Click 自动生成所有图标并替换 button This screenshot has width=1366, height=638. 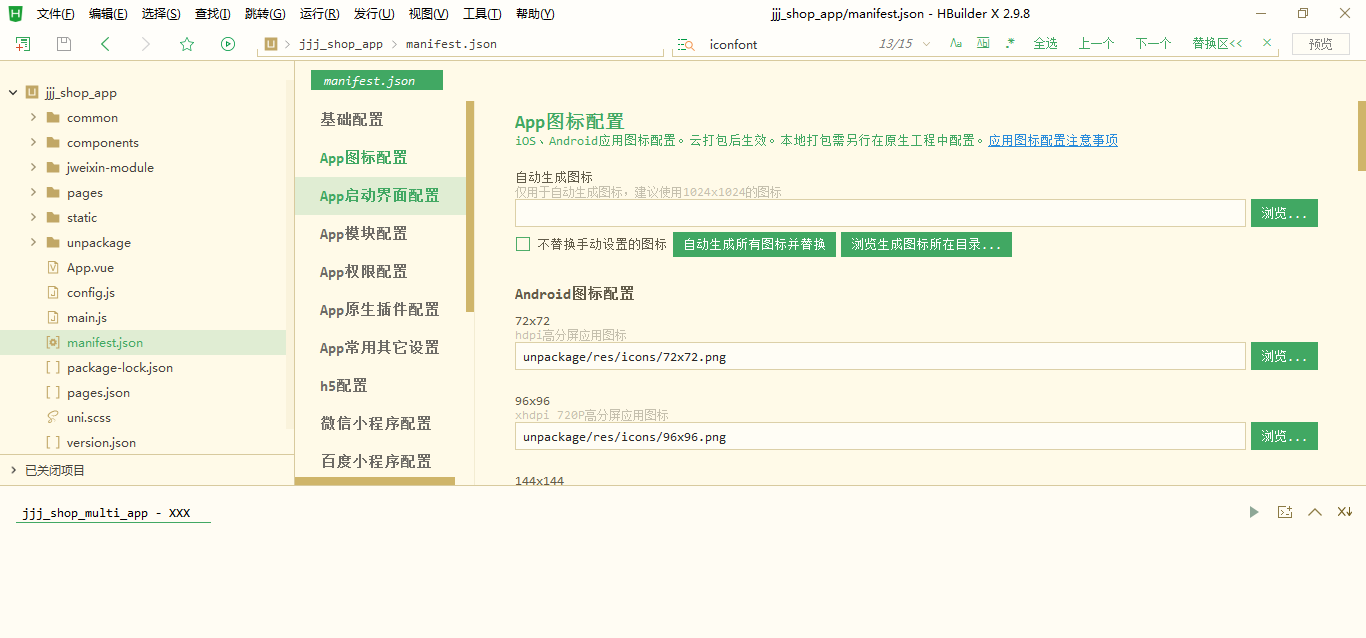754,244
